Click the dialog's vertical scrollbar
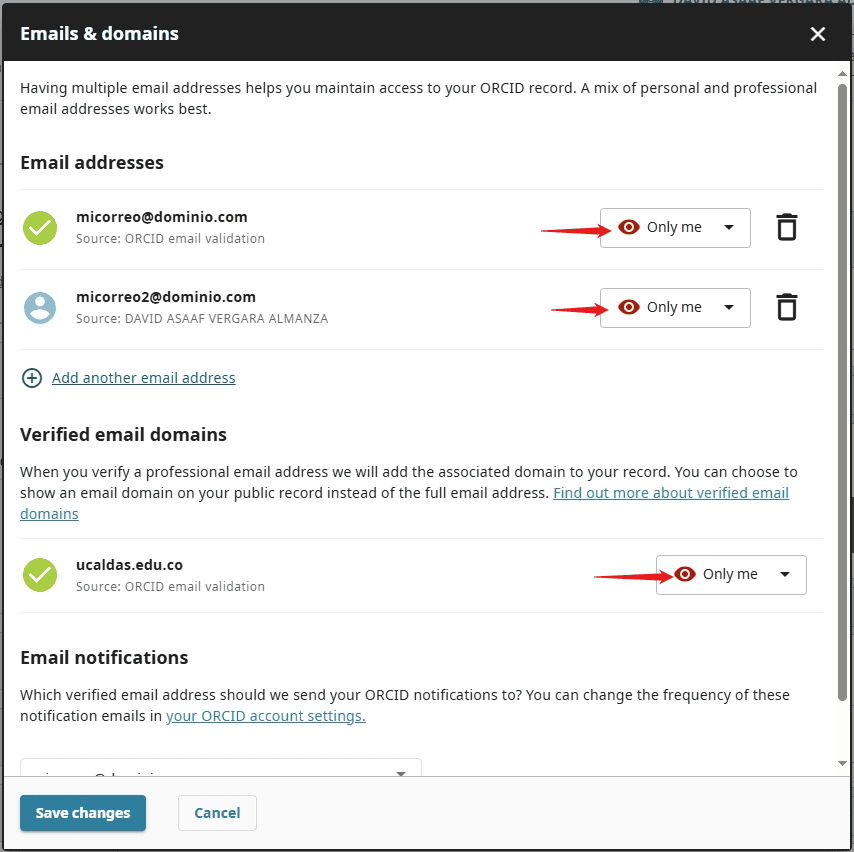The height and width of the screenshot is (852, 854). click(843, 400)
